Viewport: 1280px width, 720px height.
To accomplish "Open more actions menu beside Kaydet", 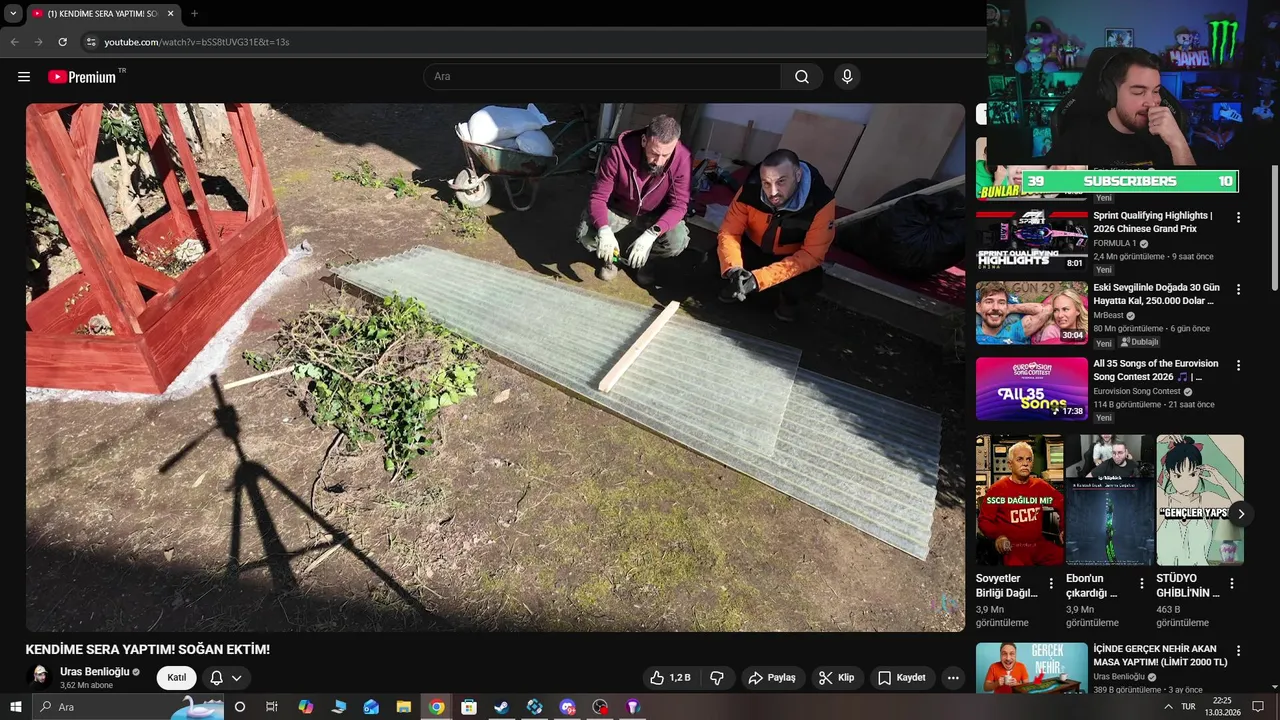I will (953, 678).
